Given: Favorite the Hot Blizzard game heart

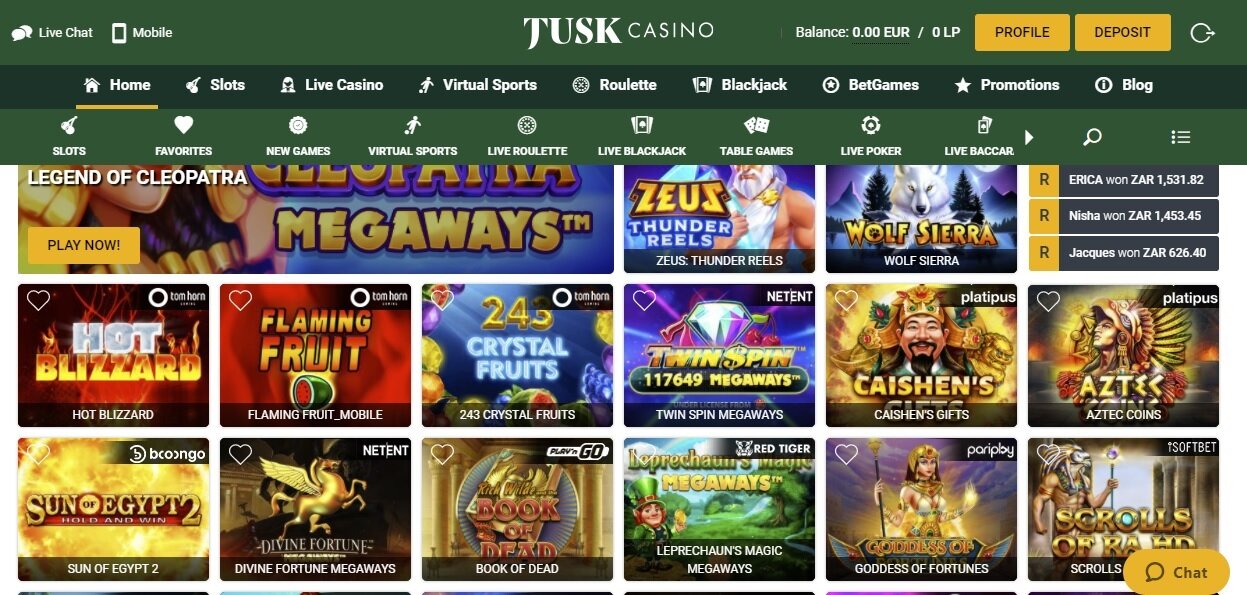Looking at the screenshot, I should click(x=38, y=300).
